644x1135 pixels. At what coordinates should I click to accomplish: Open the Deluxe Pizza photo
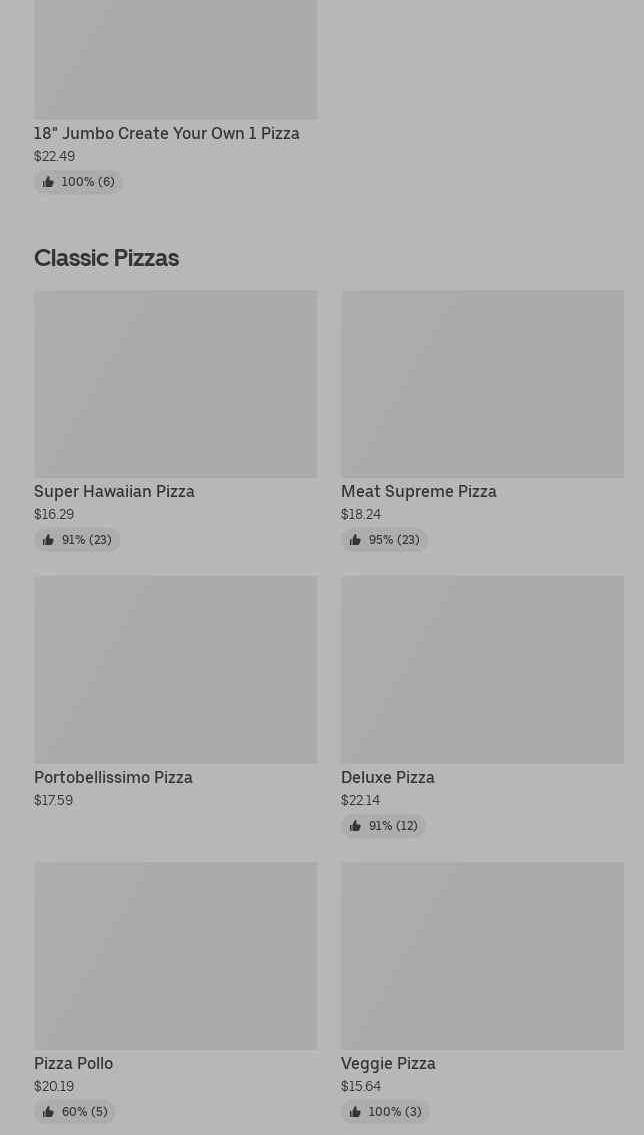[482, 669]
